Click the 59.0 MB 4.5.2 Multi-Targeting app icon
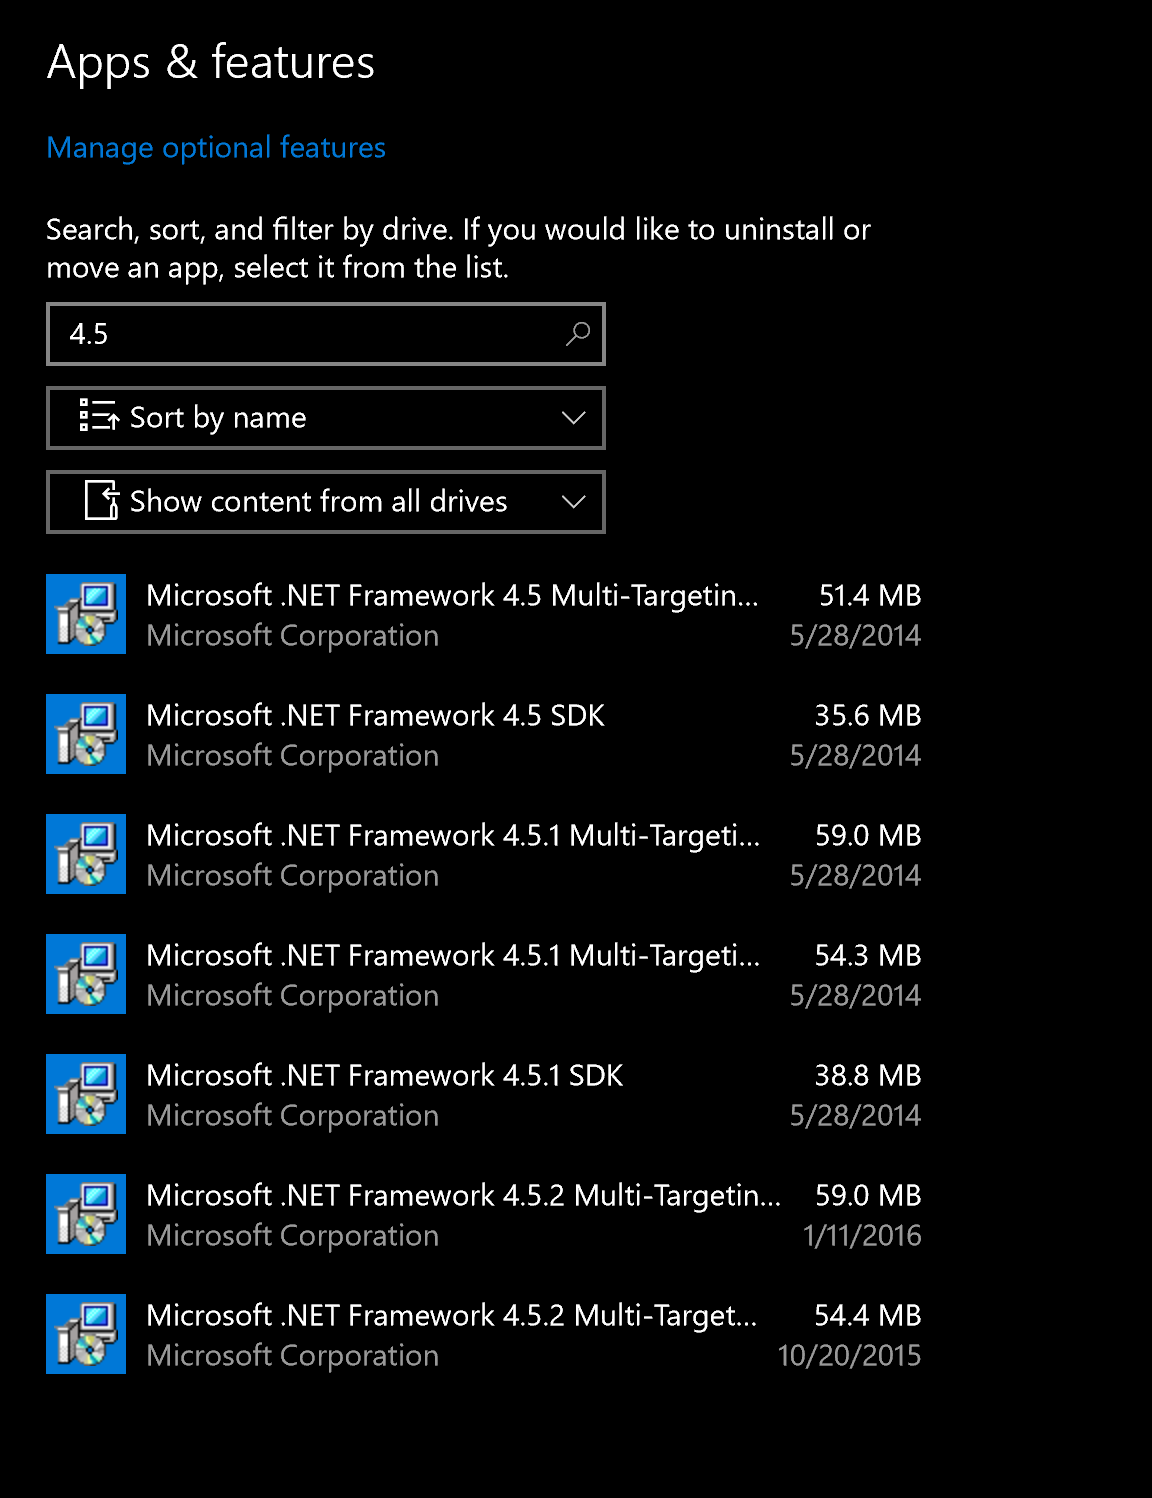Screen dimensions: 1152x1498 tap(86, 1214)
